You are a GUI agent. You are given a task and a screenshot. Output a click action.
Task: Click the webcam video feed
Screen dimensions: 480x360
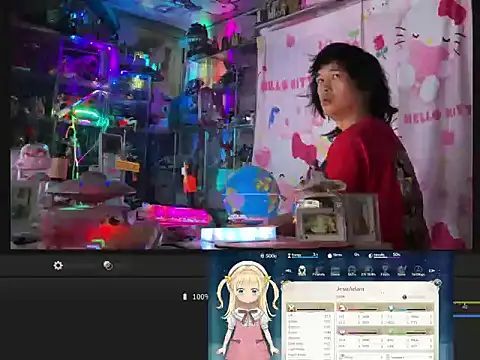point(241,125)
